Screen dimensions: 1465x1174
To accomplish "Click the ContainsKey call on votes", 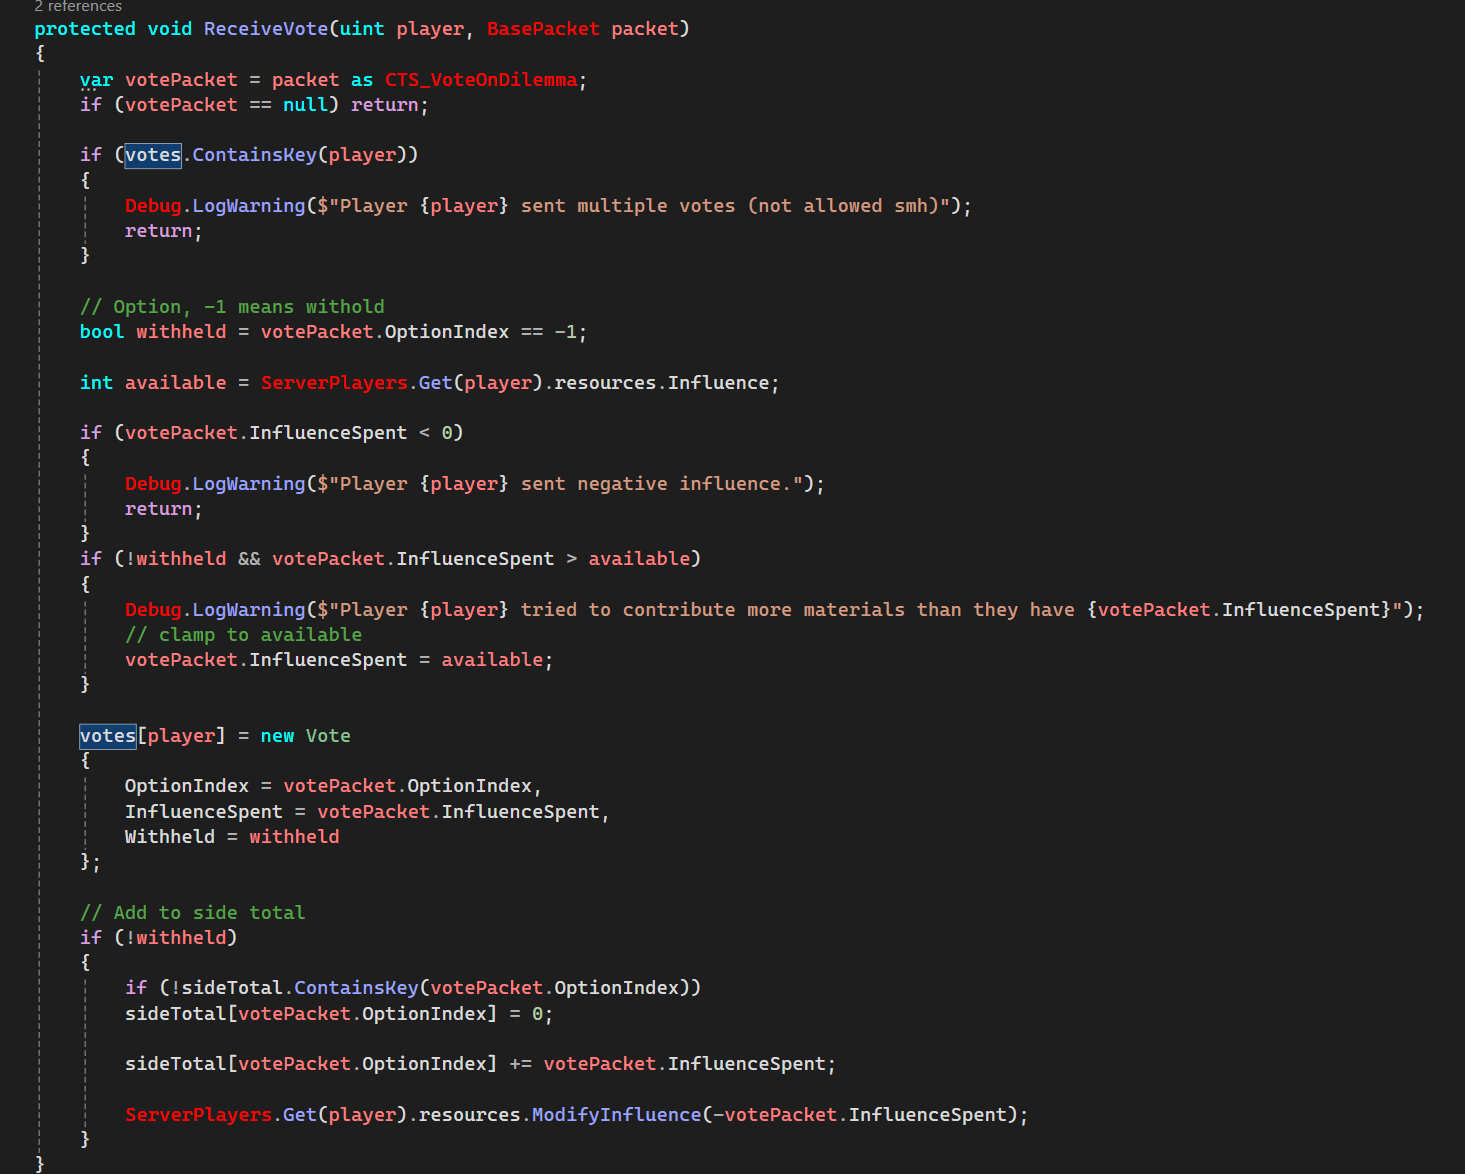I will 254,155.
